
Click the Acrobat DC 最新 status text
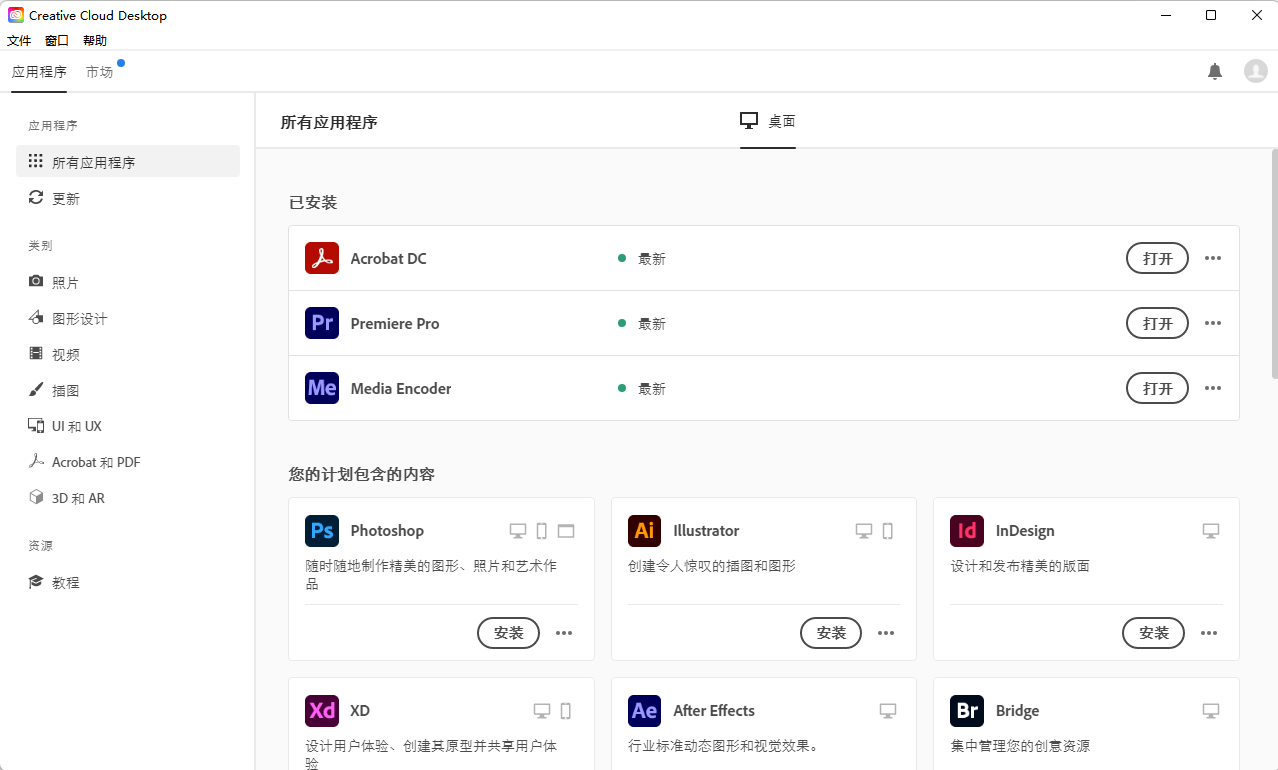[652, 259]
